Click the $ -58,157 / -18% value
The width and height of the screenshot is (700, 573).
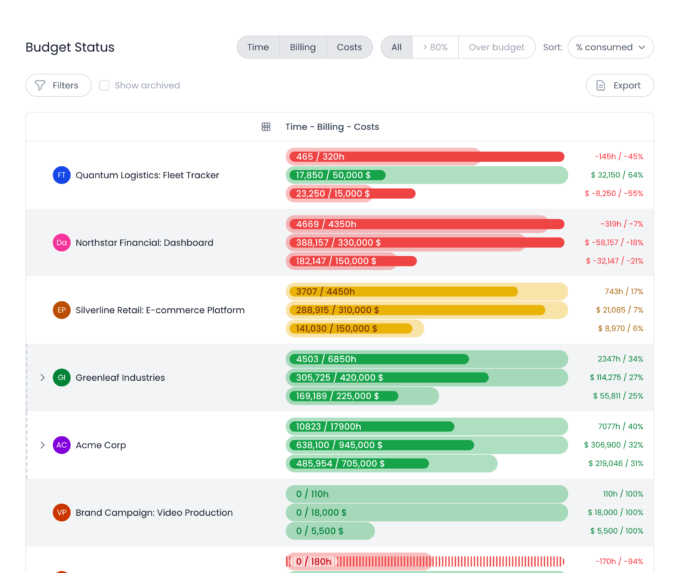pyautogui.click(x=614, y=243)
